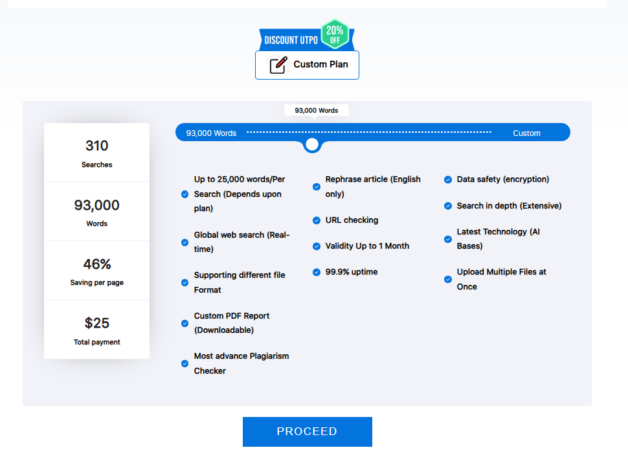Image resolution: width=628 pixels, height=450 pixels.
Task: Click the 93,000 Words label inside slider bar
Action: point(211,133)
